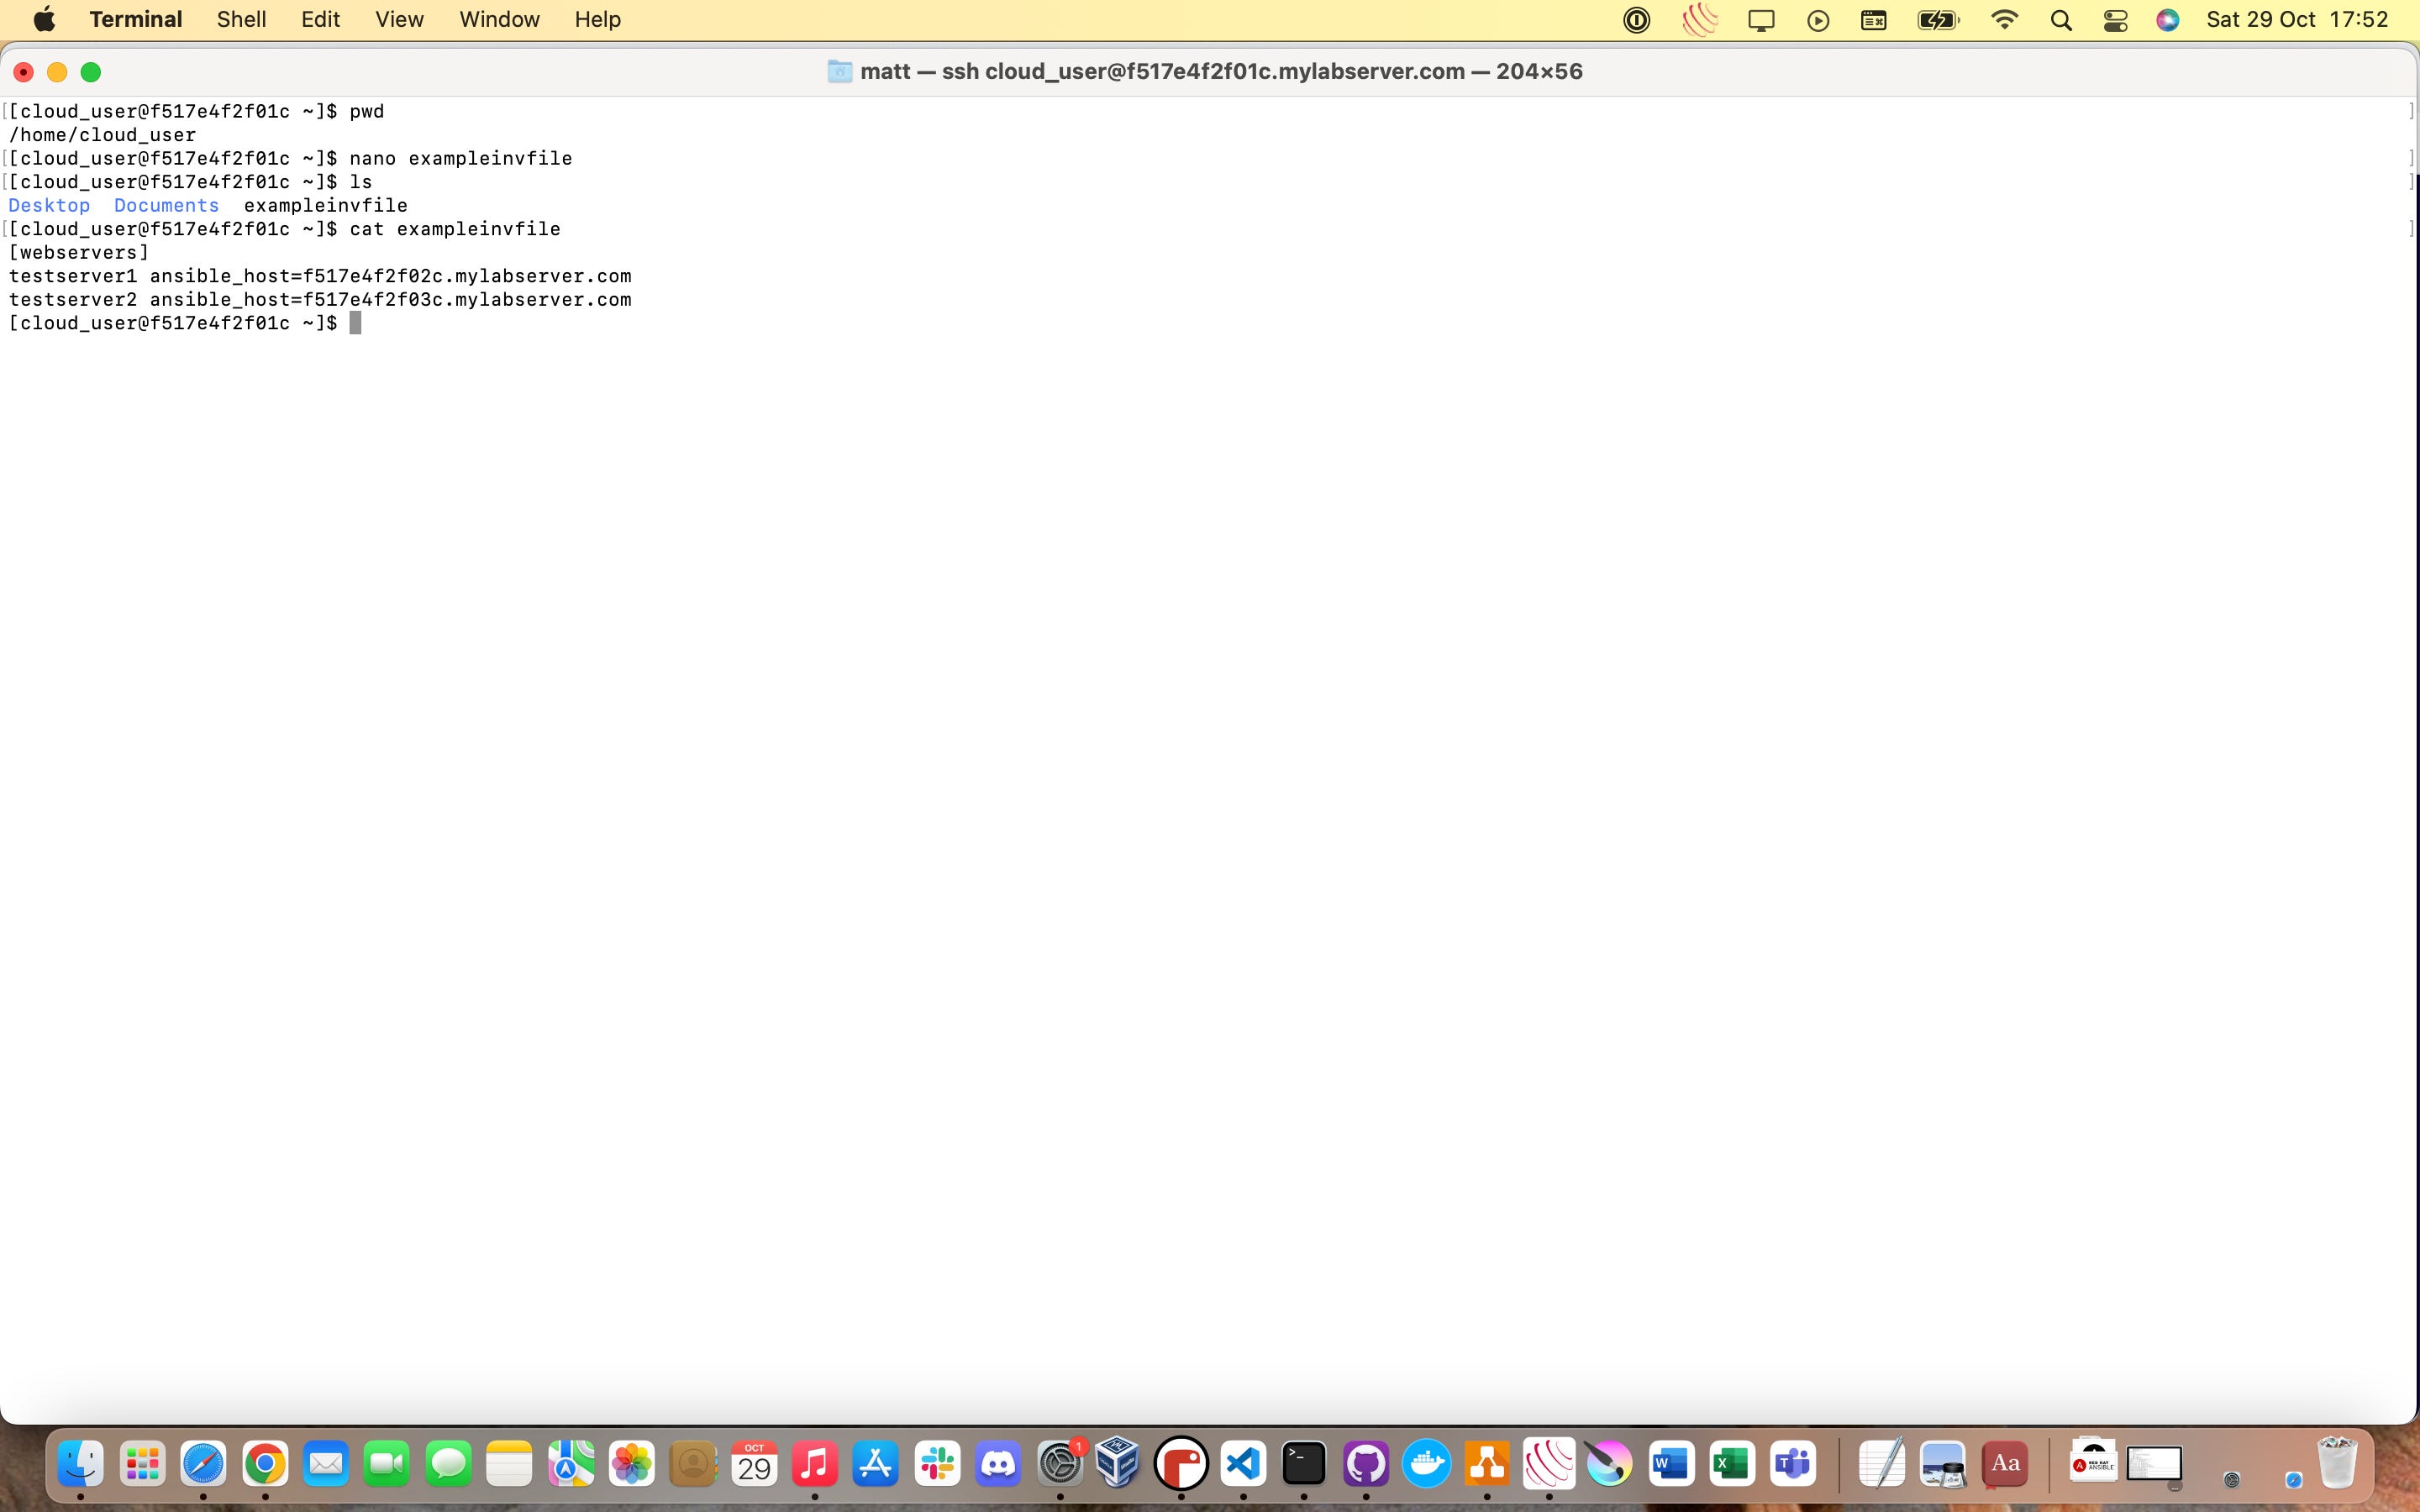Viewport: 2420px width, 1512px height.
Task: Open the Shell menu
Action: pos(241,20)
